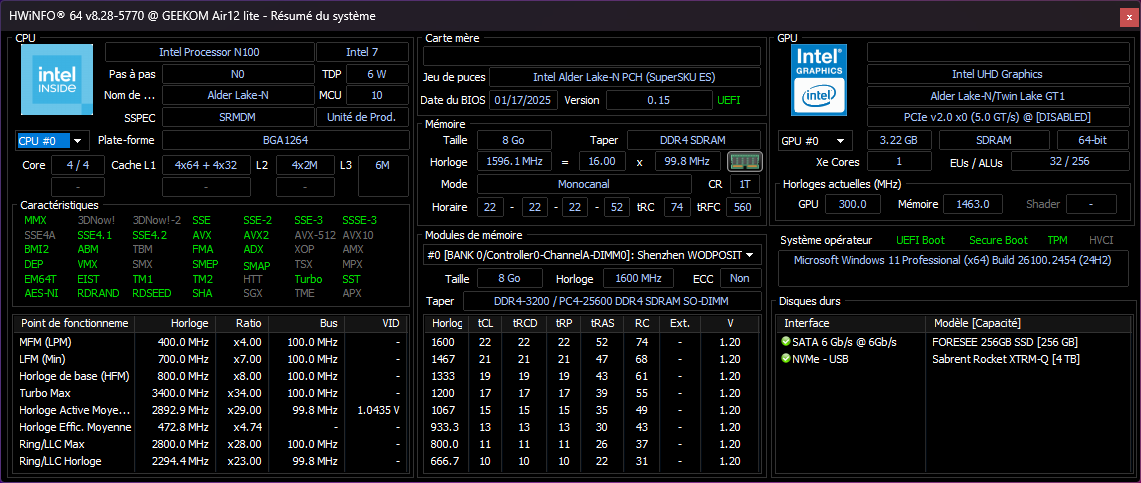Expand the memory module BANK 0 dropdown

pos(590,255)
